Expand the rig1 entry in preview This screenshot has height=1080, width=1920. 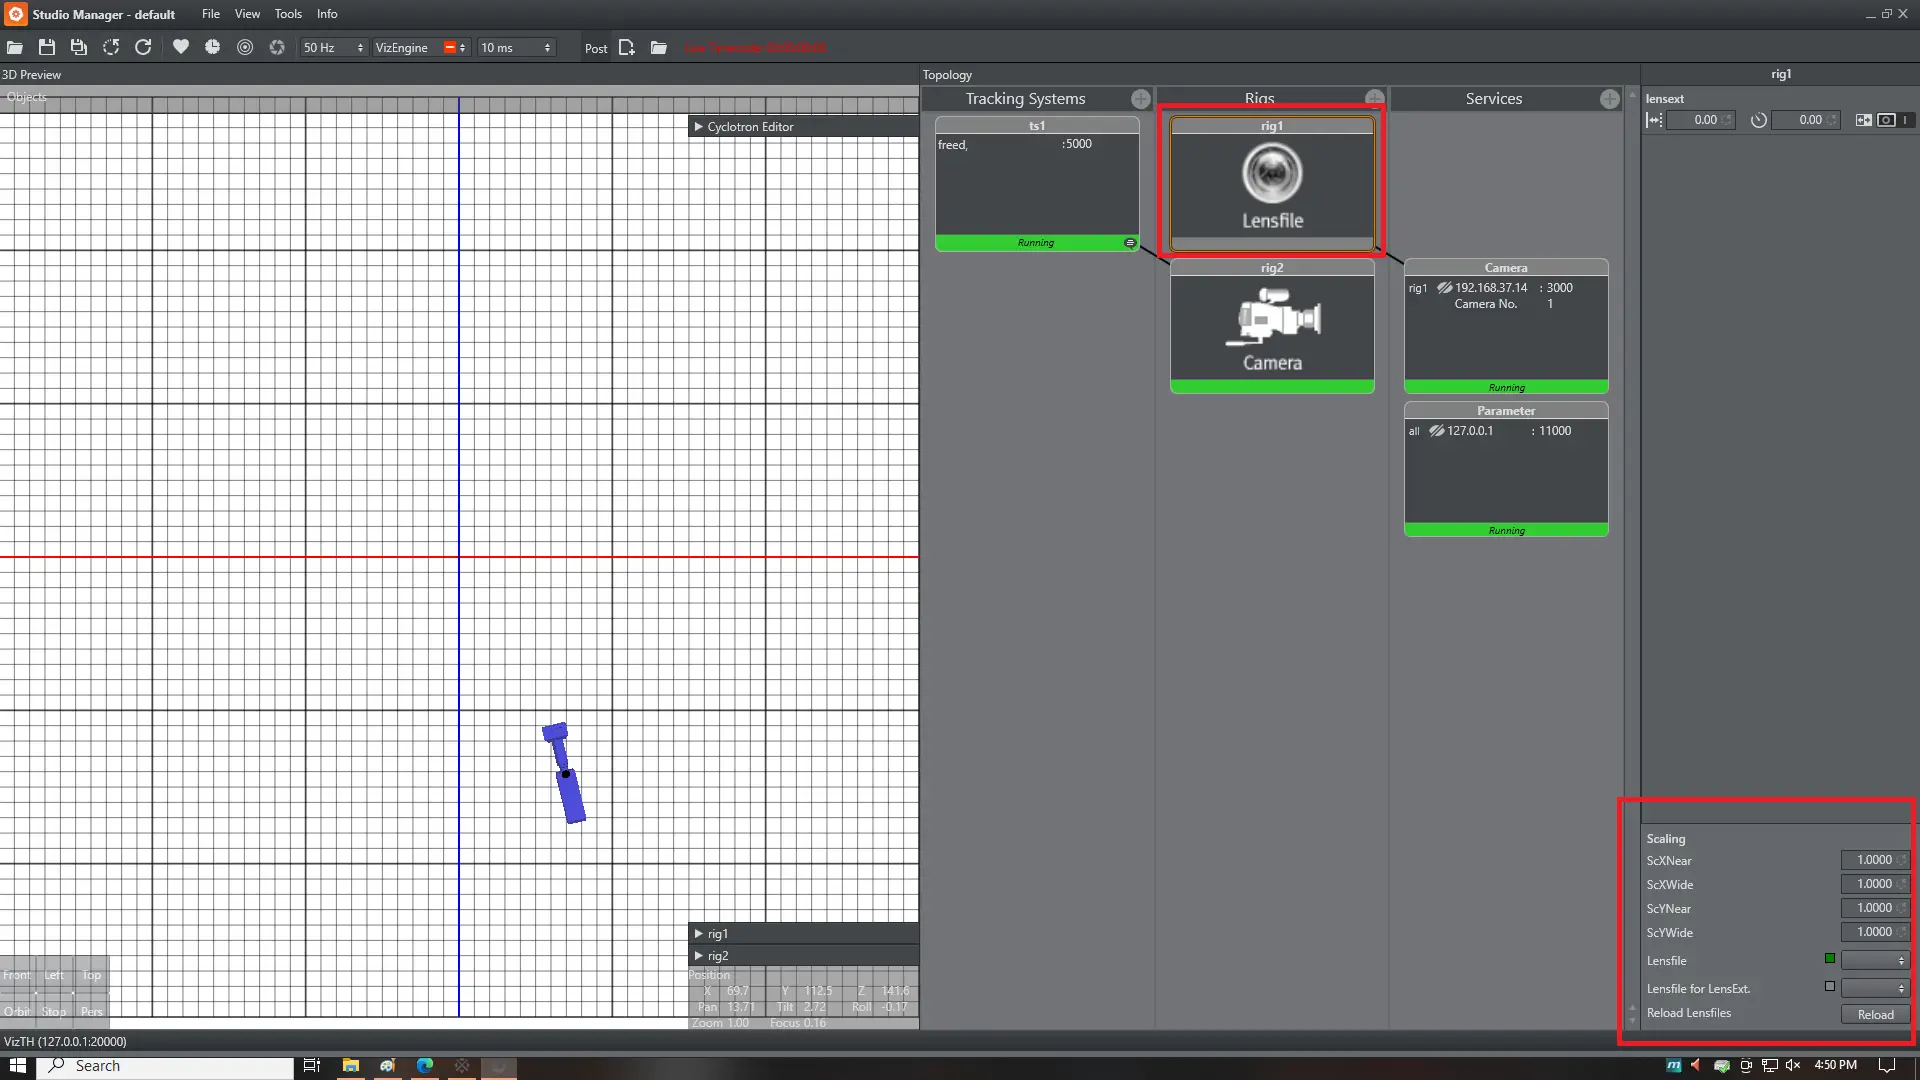coord(699,934)
